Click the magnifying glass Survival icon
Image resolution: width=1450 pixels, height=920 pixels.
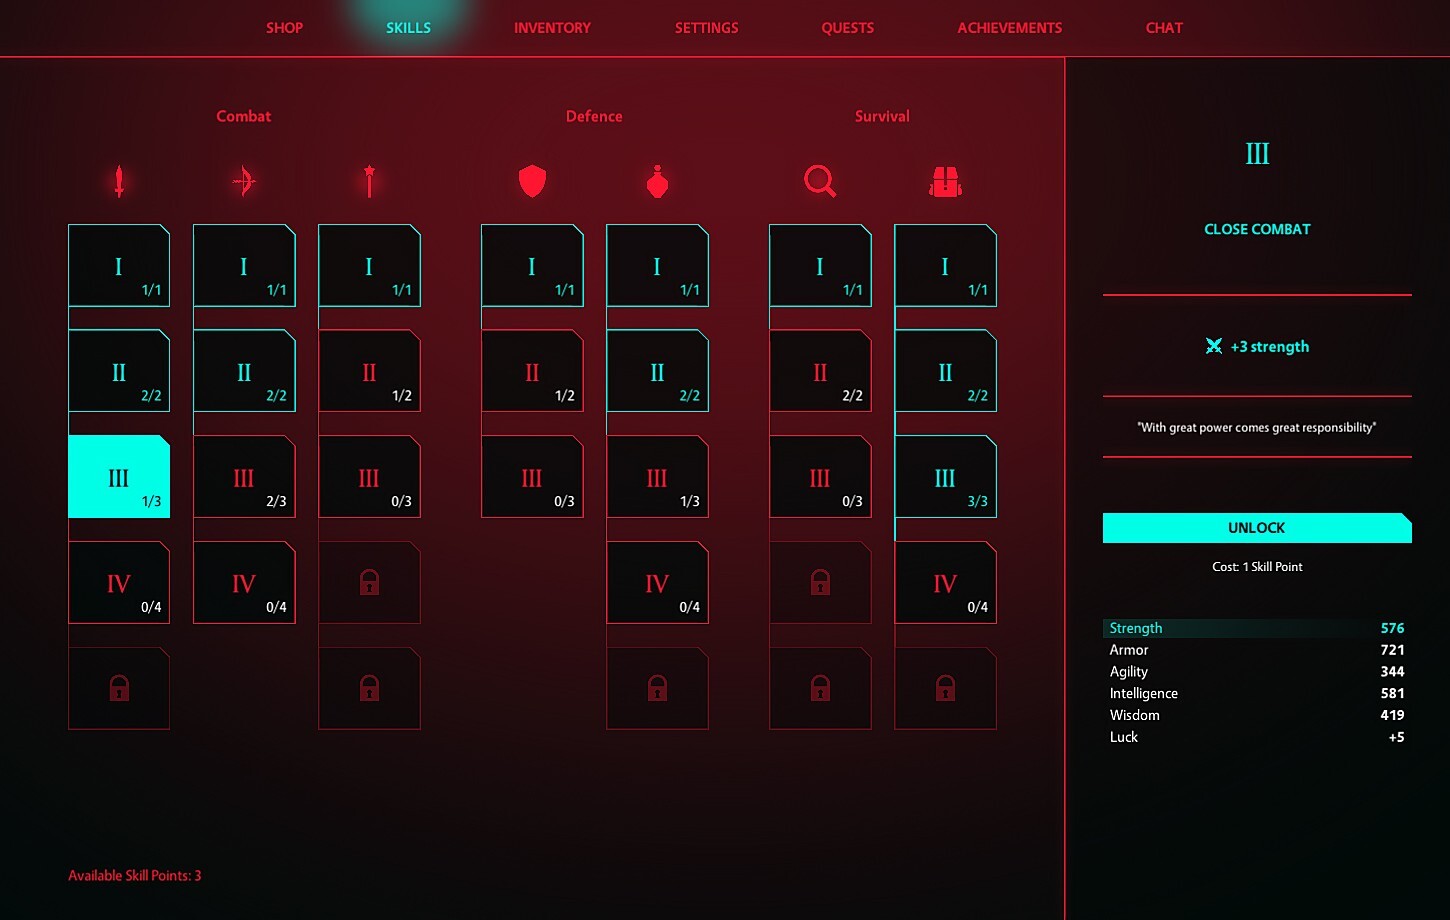point(820,181)
